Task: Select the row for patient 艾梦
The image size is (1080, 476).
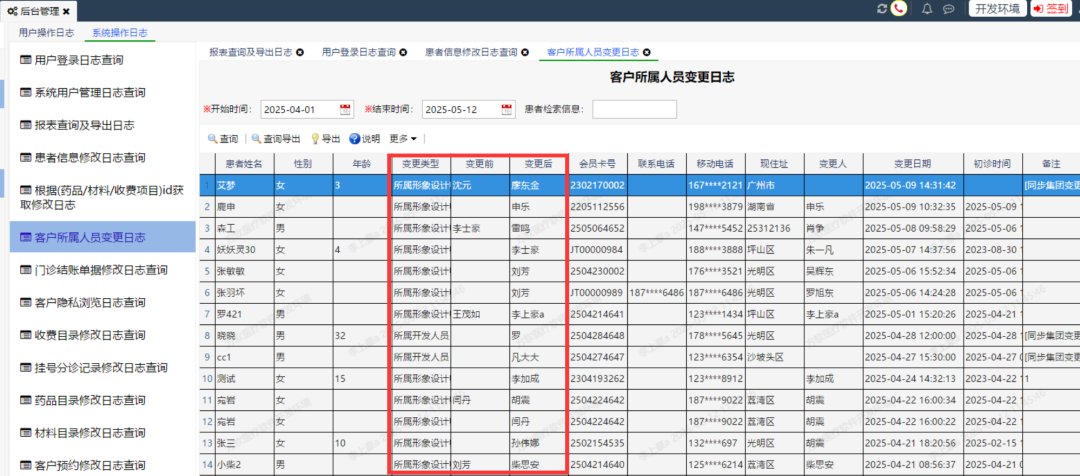Action: (639, 185)
